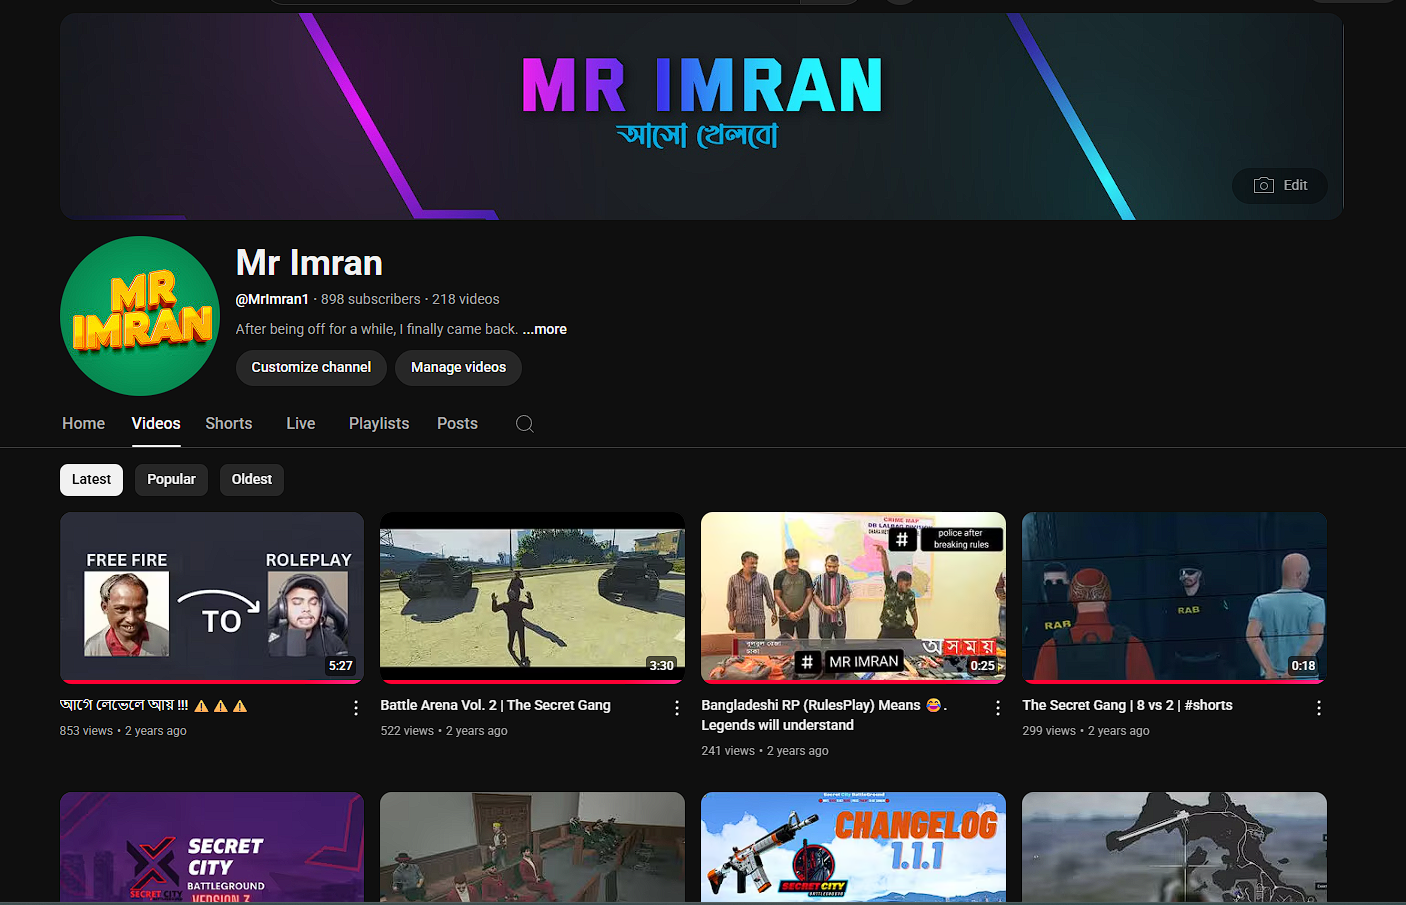Select the Videos tab
1406x905 pixels.
[156, 424]
